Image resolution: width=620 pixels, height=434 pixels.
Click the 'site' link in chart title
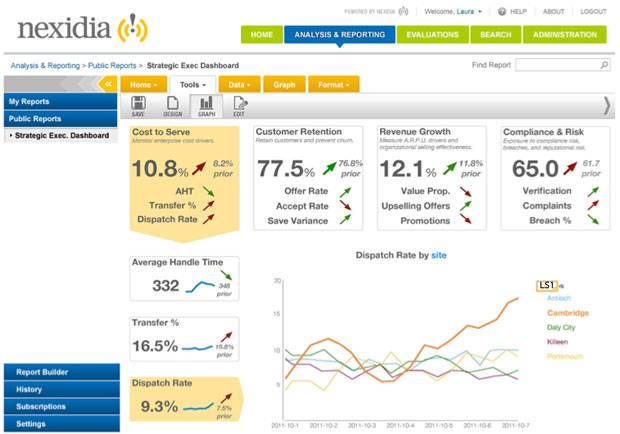coord(439,255)
